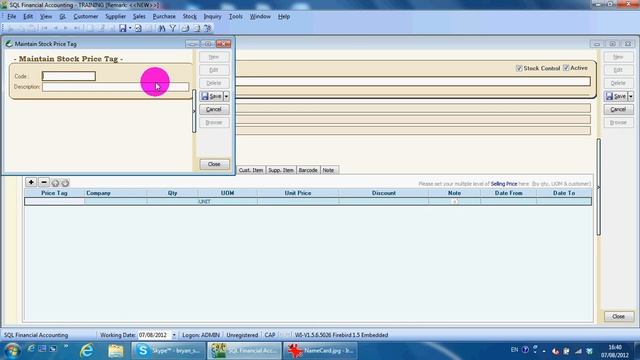Click the Unit Price column header

(298, 193)
